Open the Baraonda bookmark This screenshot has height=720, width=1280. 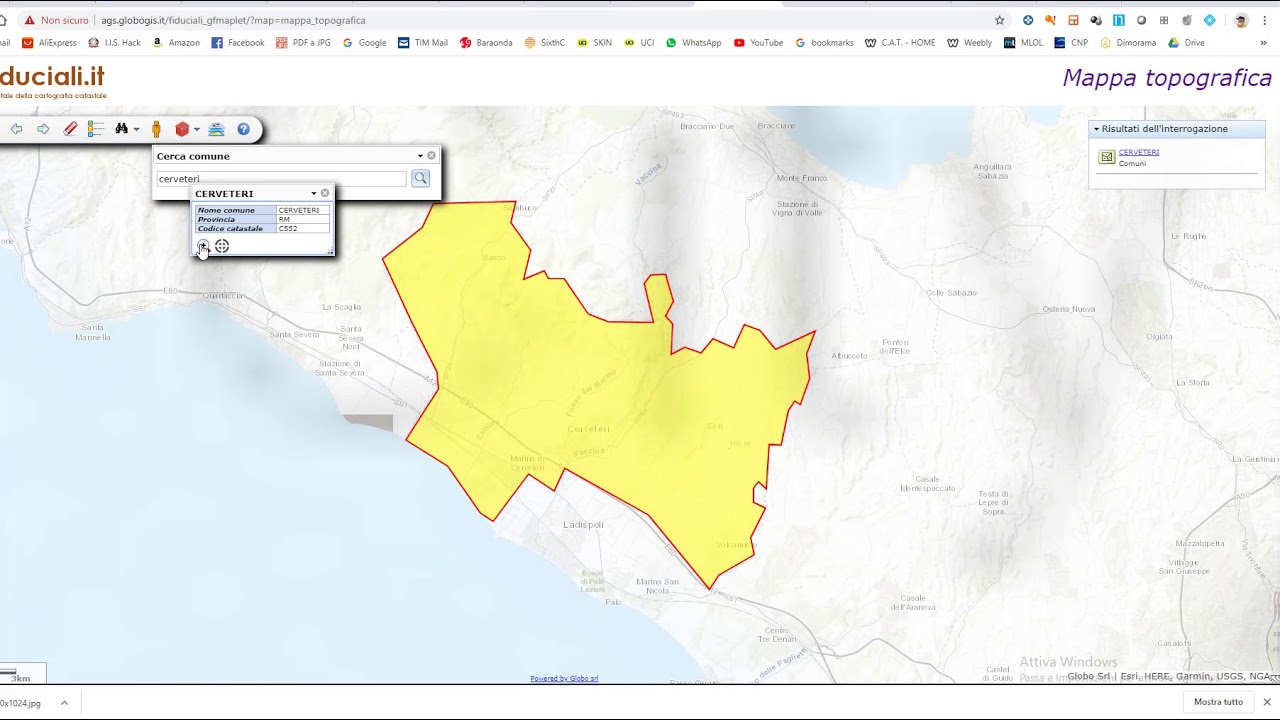[486, 43]
